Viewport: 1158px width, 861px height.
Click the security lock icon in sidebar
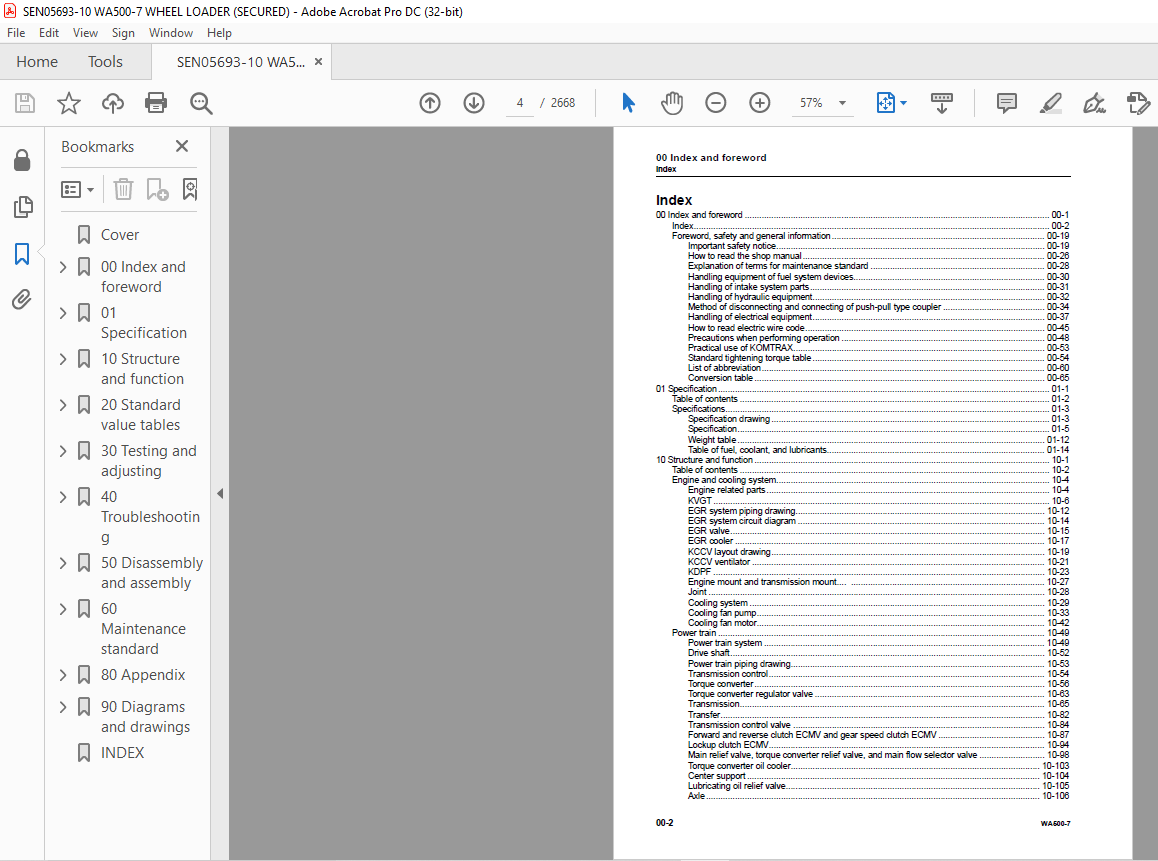(x=22, y=160)
